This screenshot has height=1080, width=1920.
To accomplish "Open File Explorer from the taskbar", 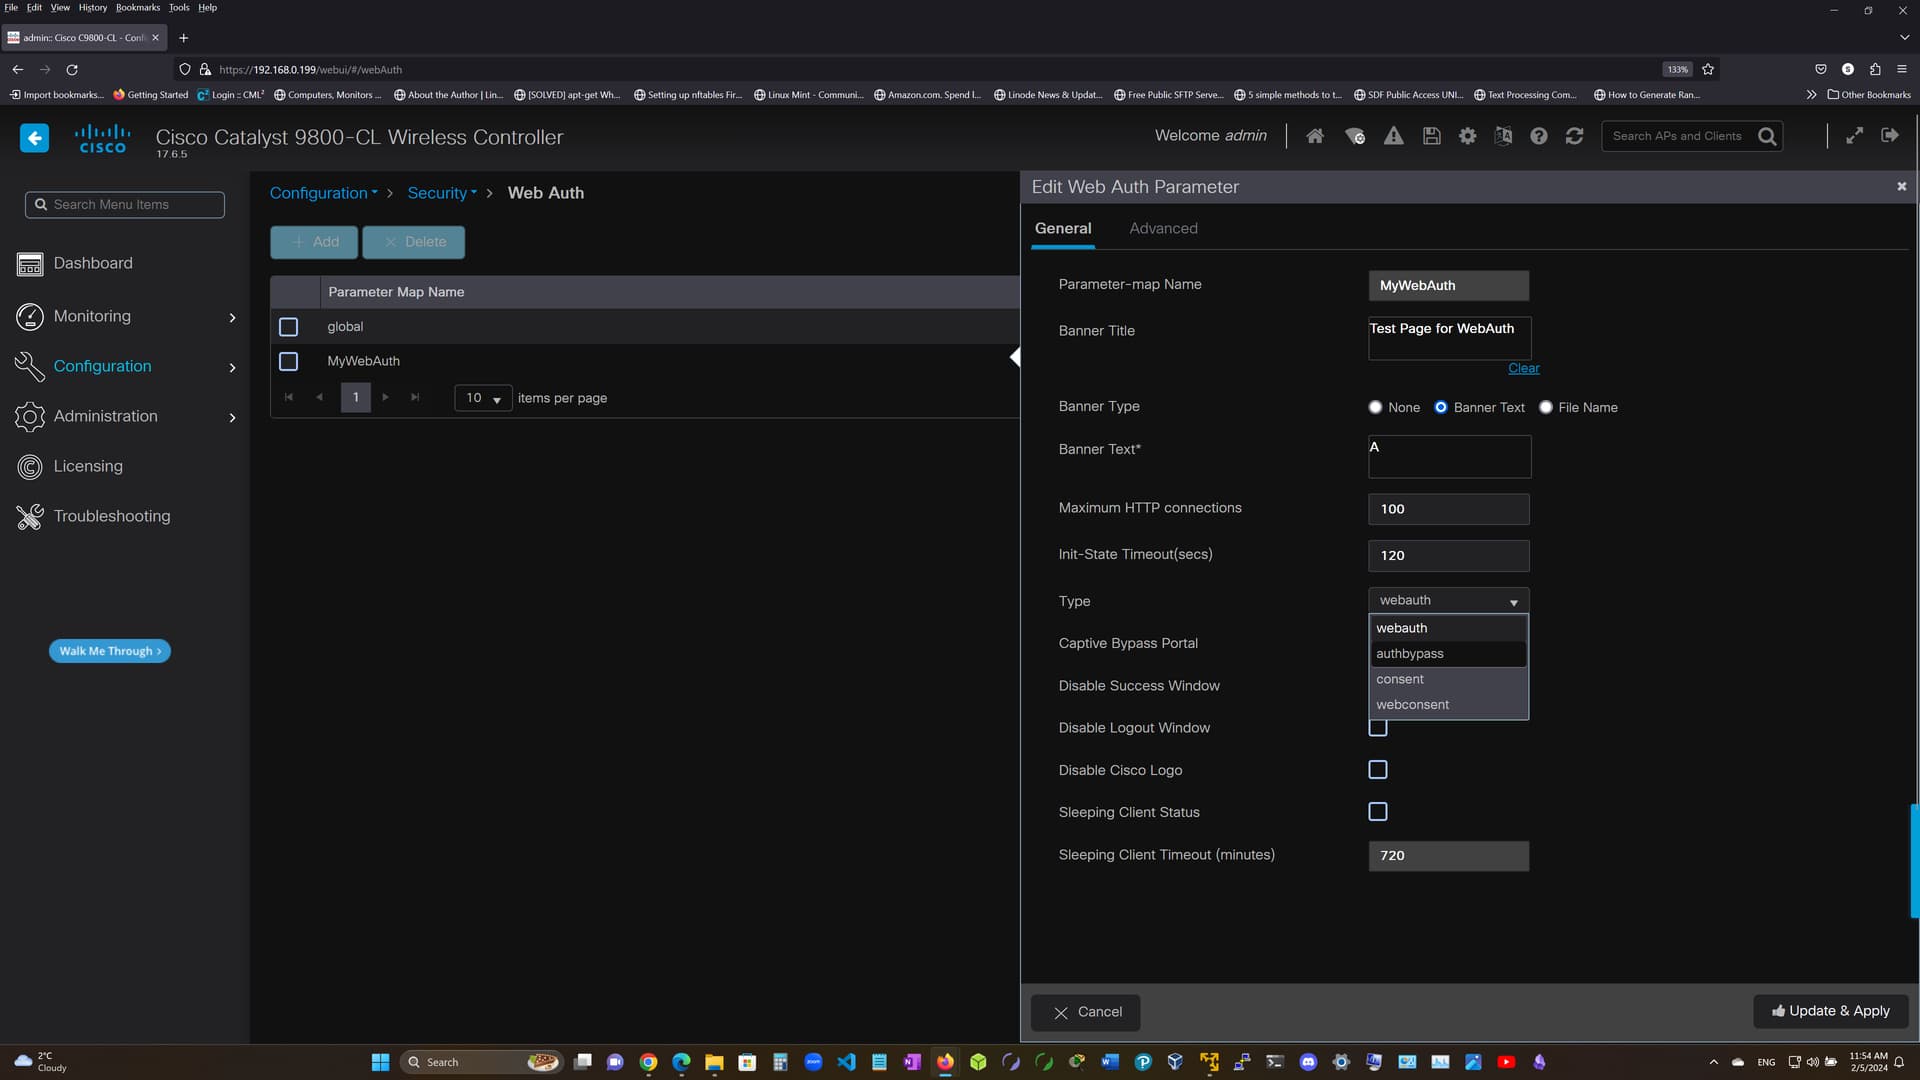I will coord(714,1062).
